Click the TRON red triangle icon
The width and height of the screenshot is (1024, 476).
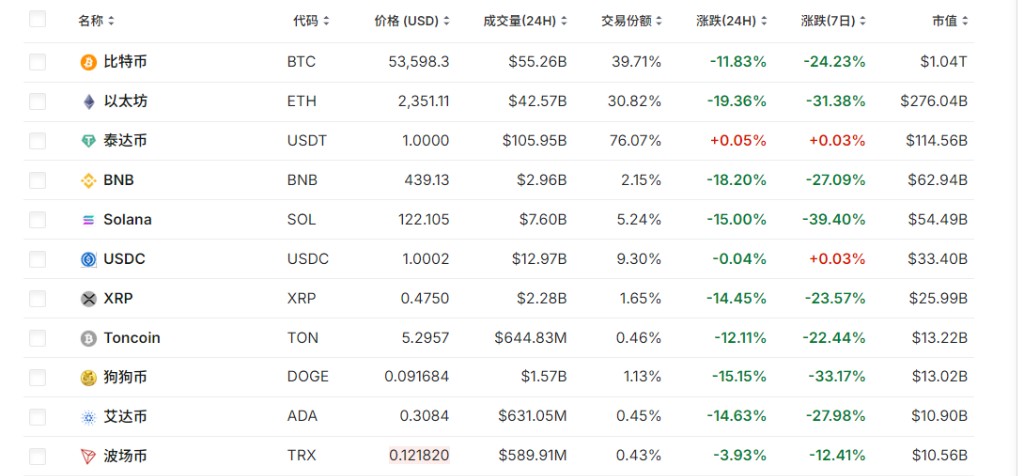pos(89,456)
